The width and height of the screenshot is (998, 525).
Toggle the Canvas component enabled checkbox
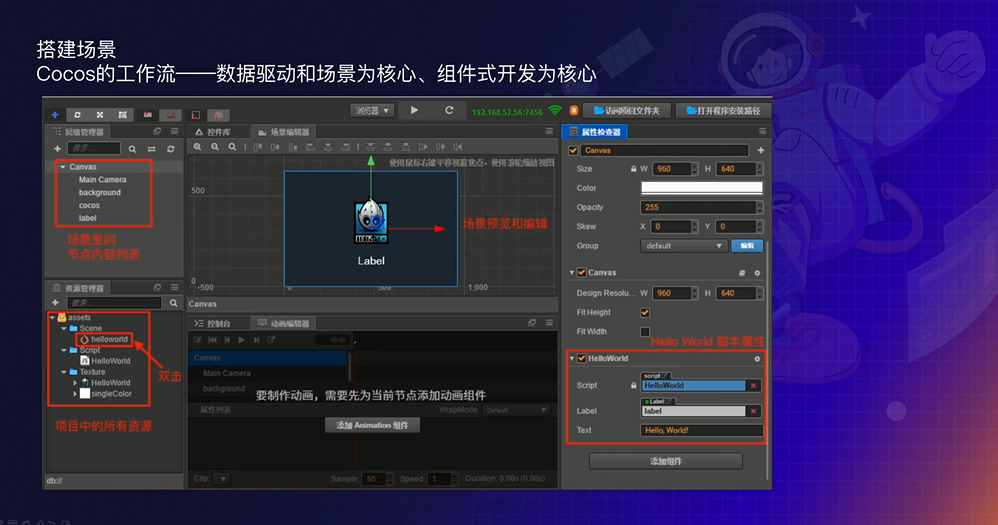582,272
